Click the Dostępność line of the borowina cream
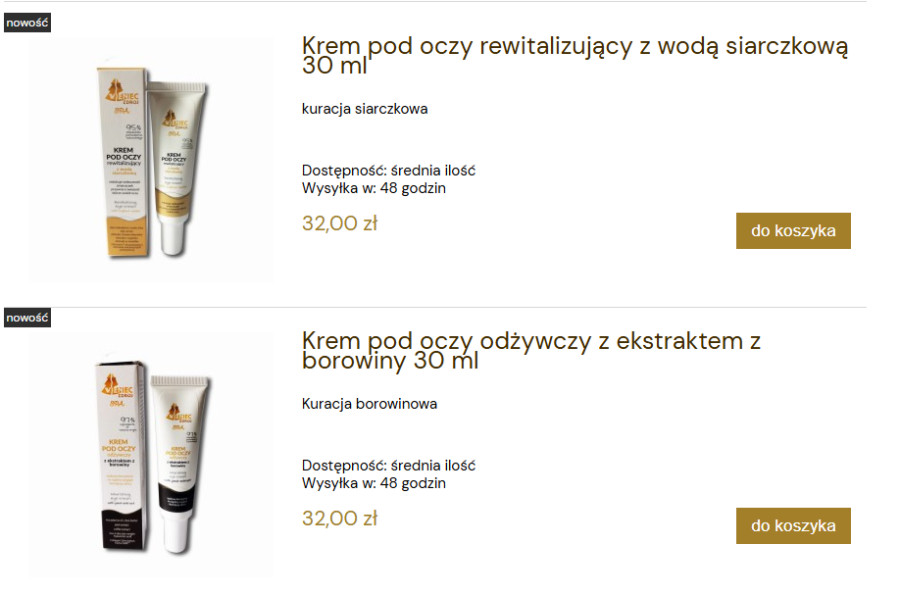 click(x=389, y=466)
